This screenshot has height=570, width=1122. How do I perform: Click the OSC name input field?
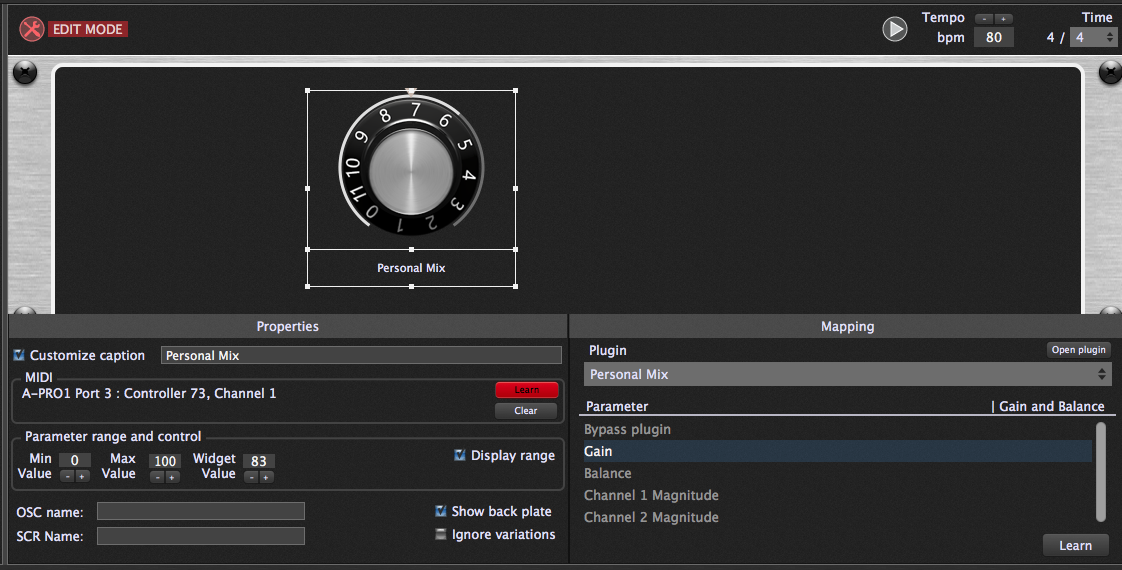(201, 511)
